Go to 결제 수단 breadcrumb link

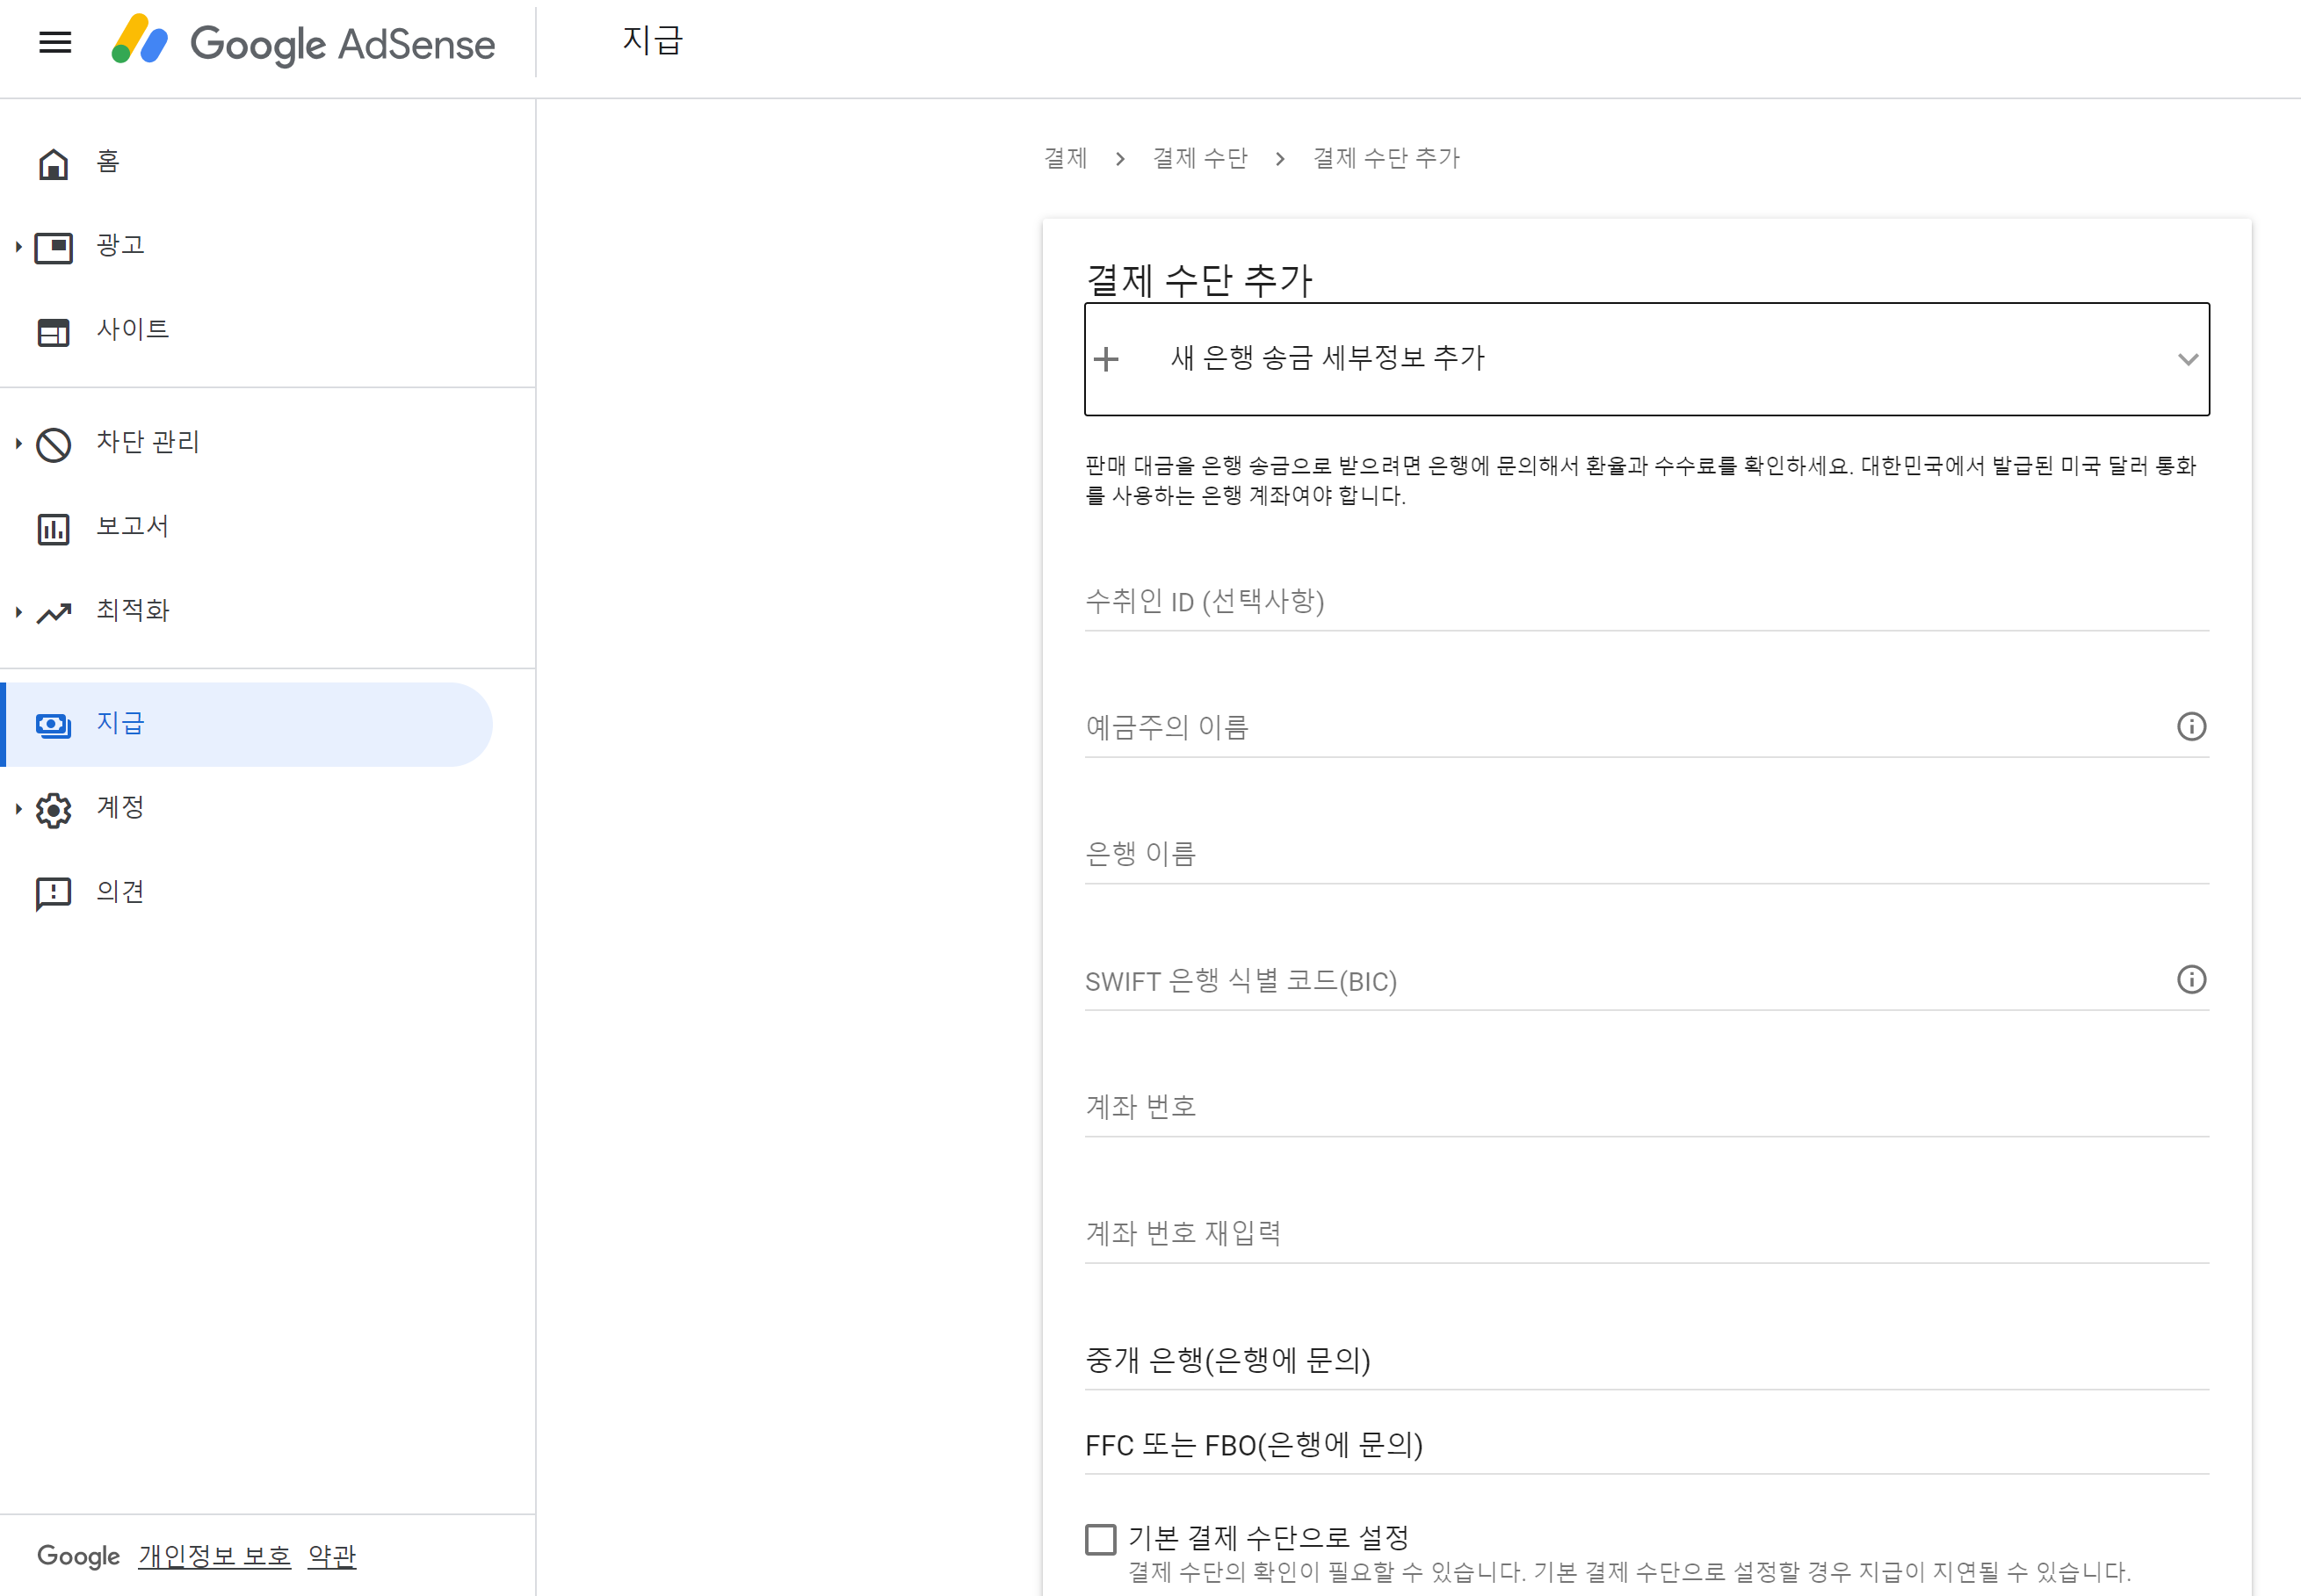pos(1199,159)
